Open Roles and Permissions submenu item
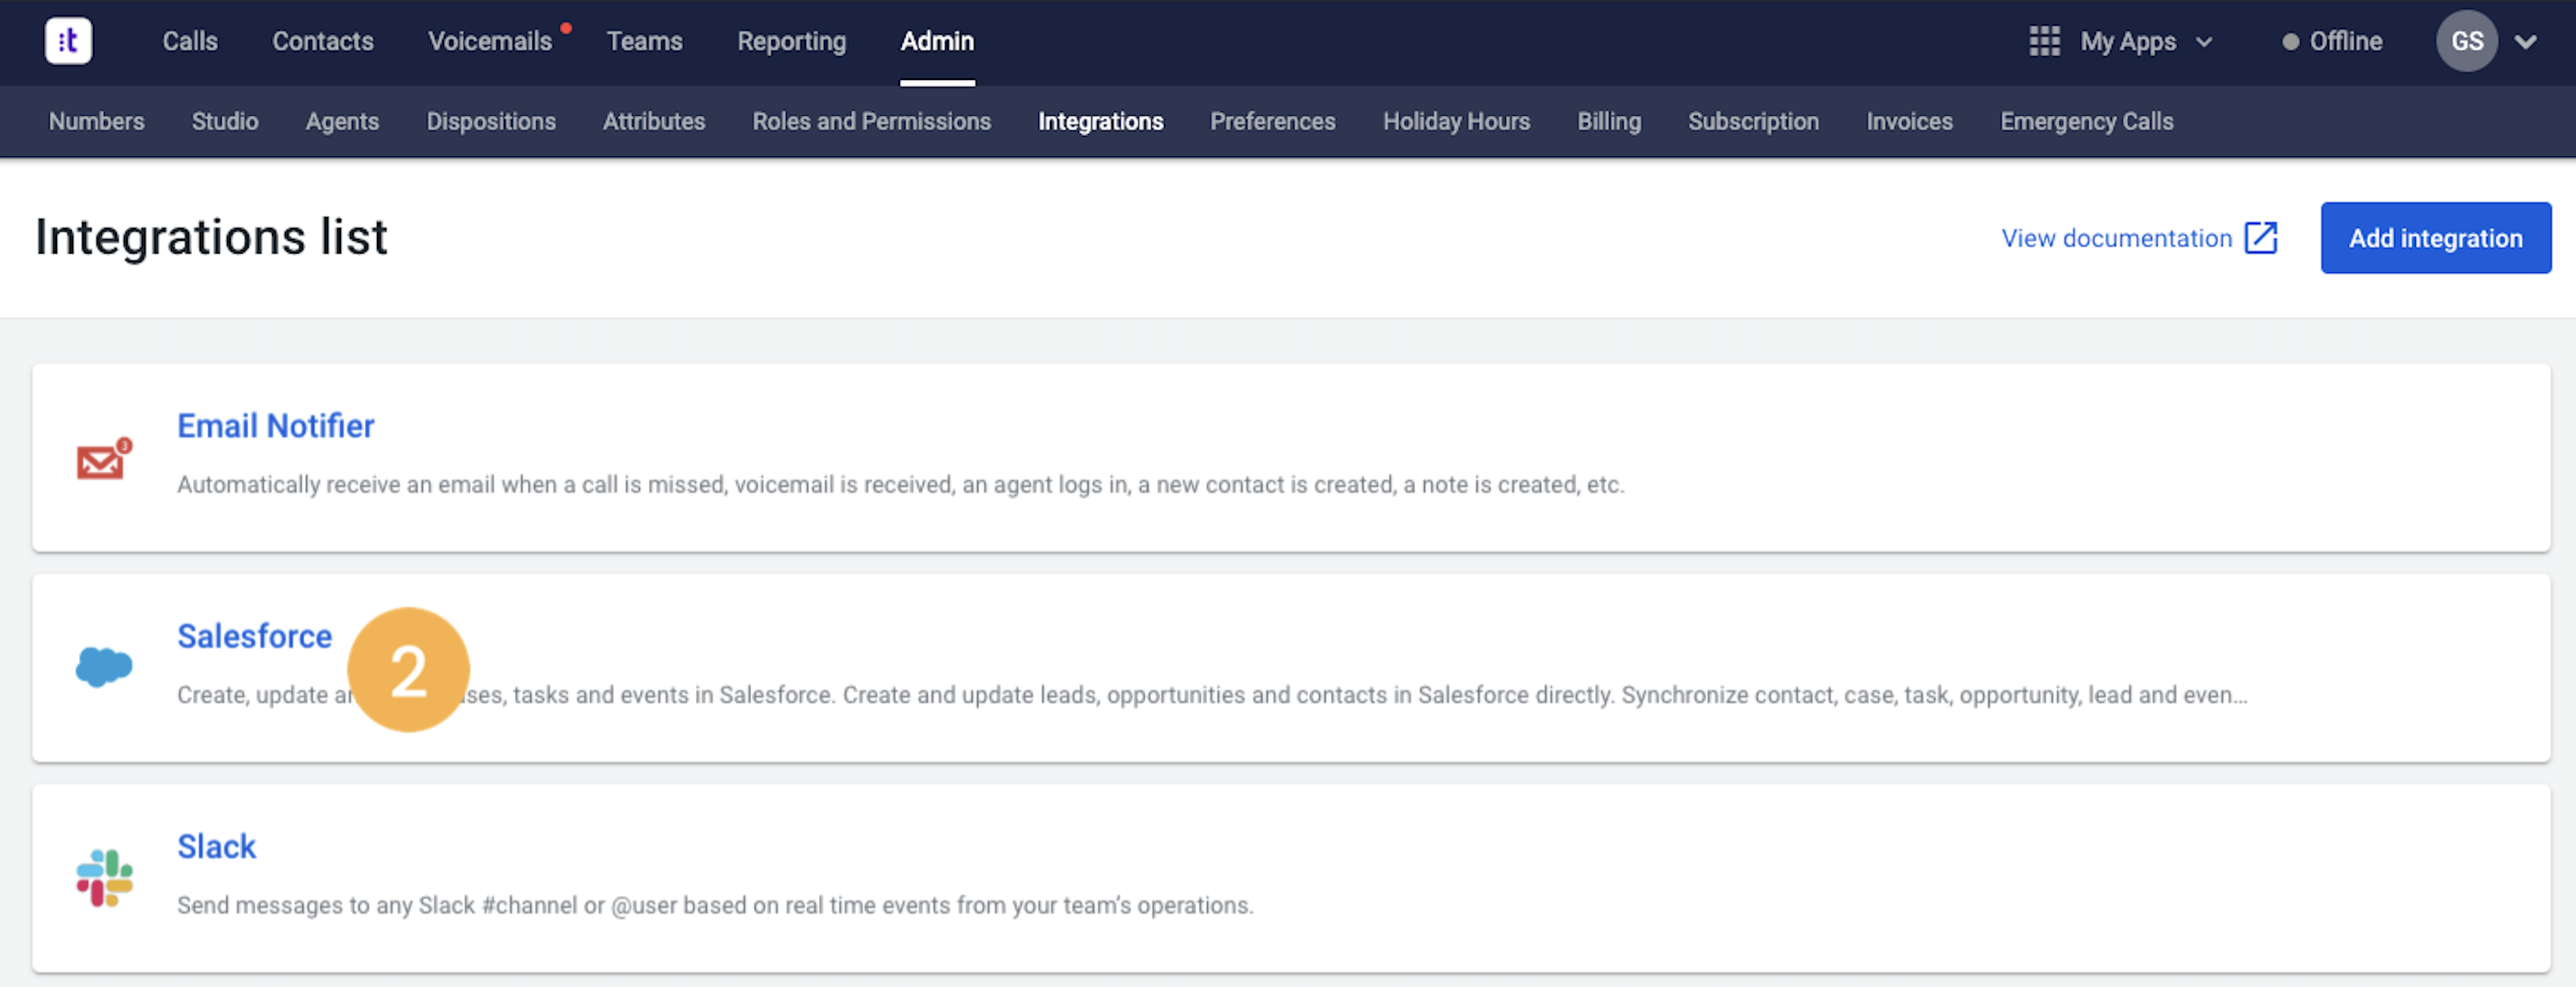This screenshot has width=2576, height=987. click(871, 121)
